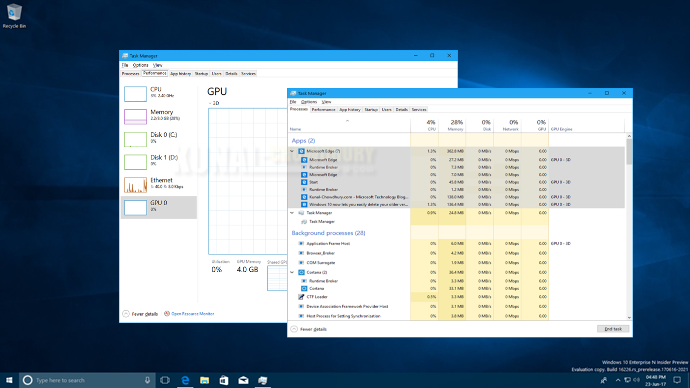Click the COM Surrogate process icon

click(x=301, y=263)
